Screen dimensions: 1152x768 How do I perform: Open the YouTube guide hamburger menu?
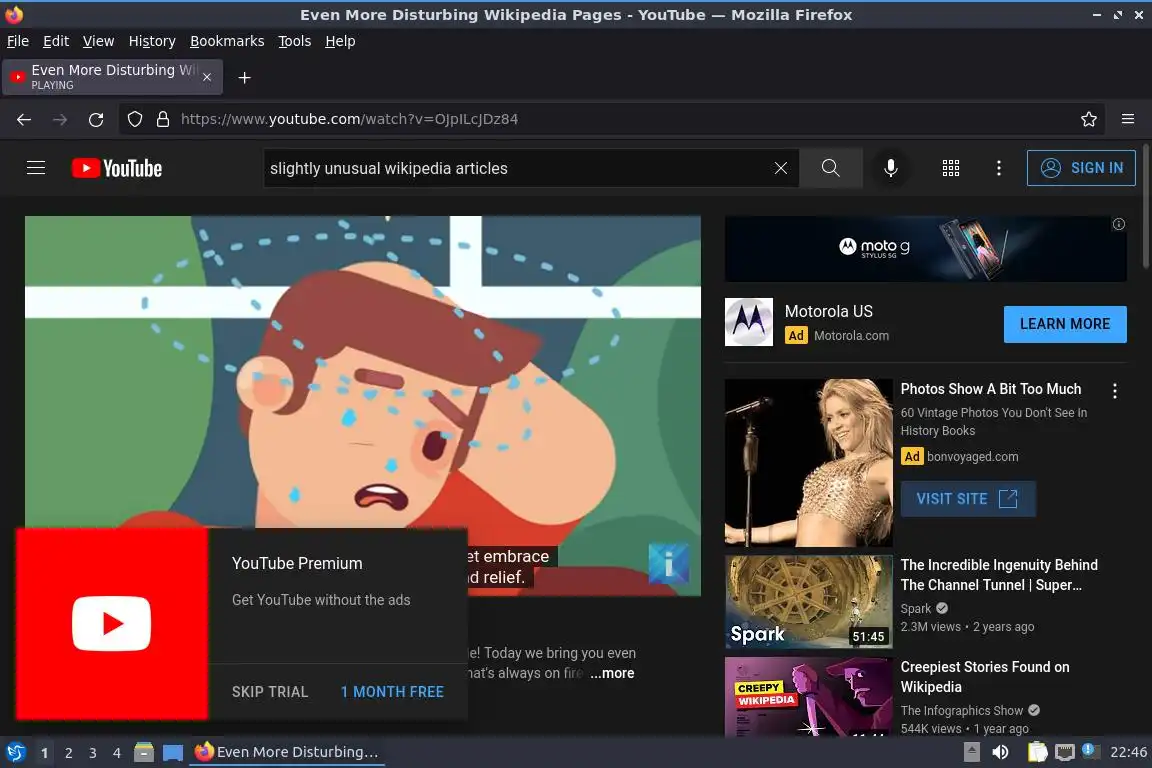coord(36,168)
